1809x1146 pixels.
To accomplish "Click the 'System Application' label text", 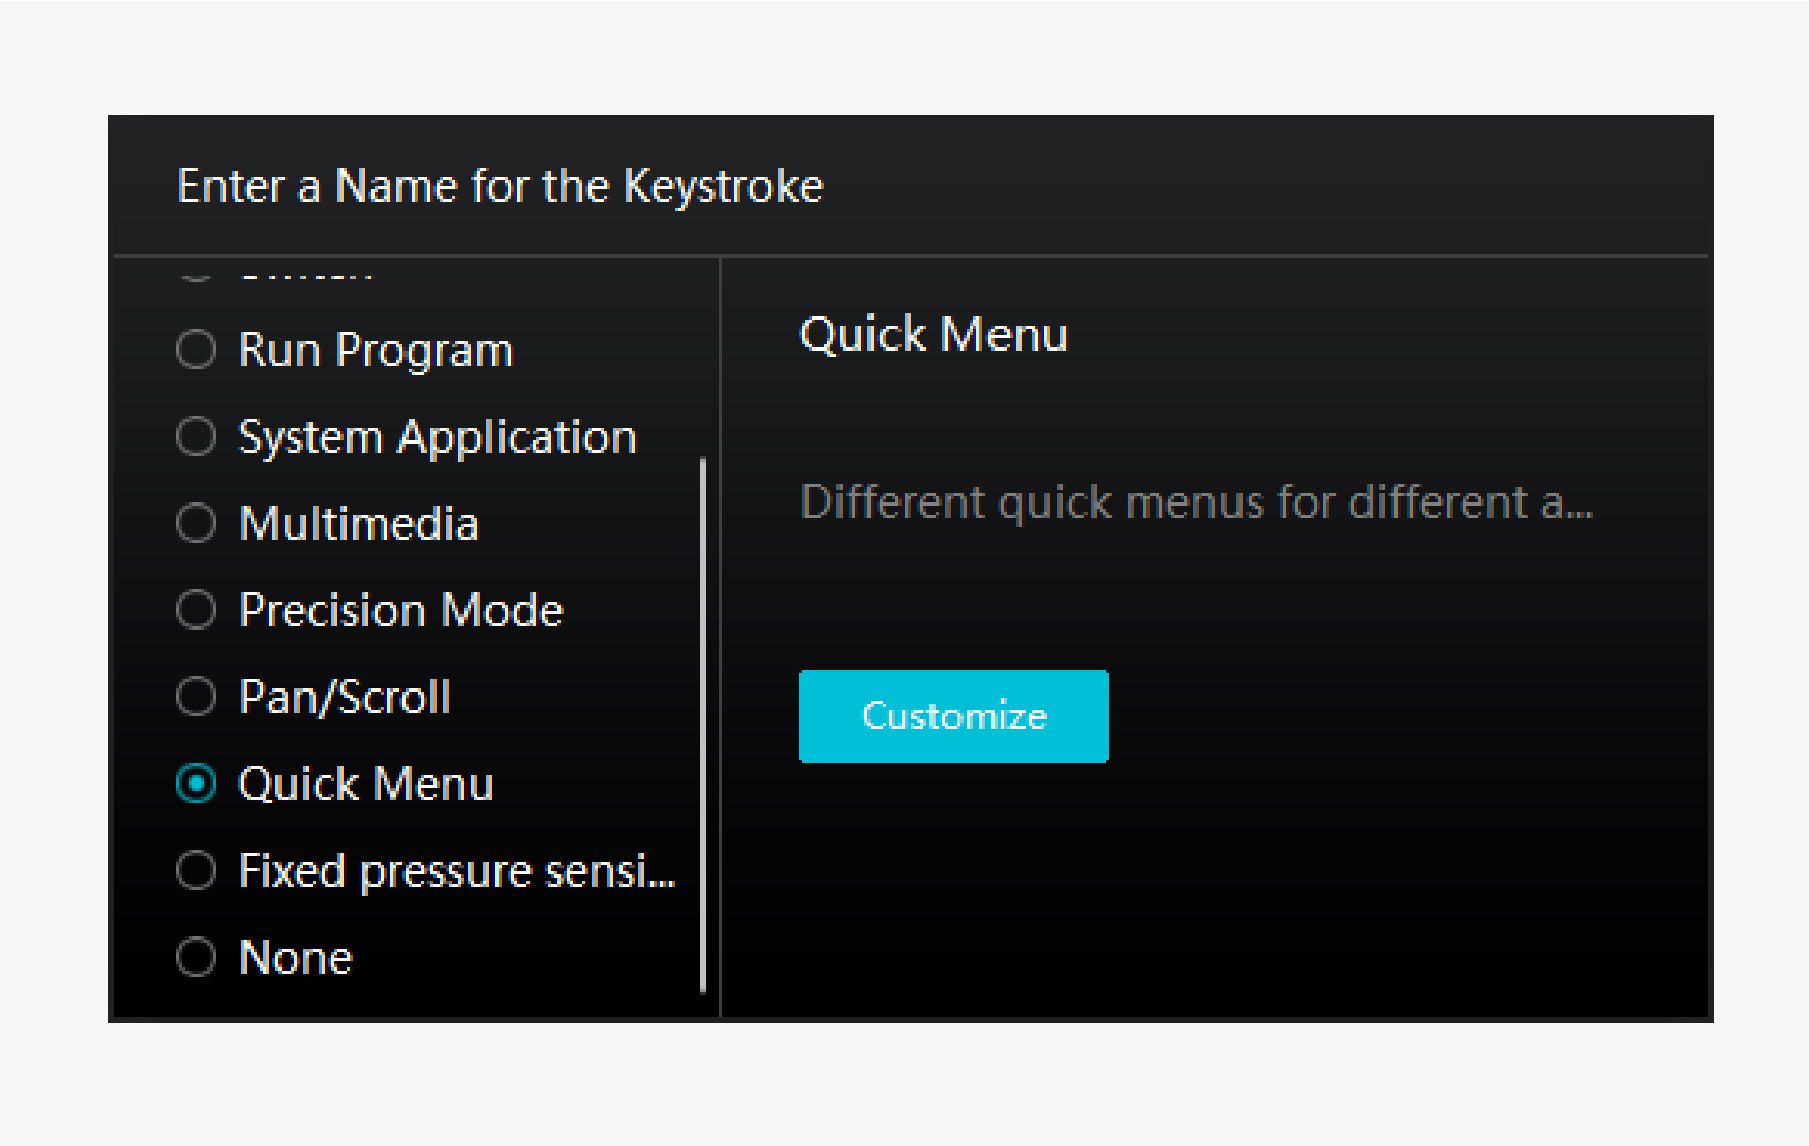I will click(438, 438).
